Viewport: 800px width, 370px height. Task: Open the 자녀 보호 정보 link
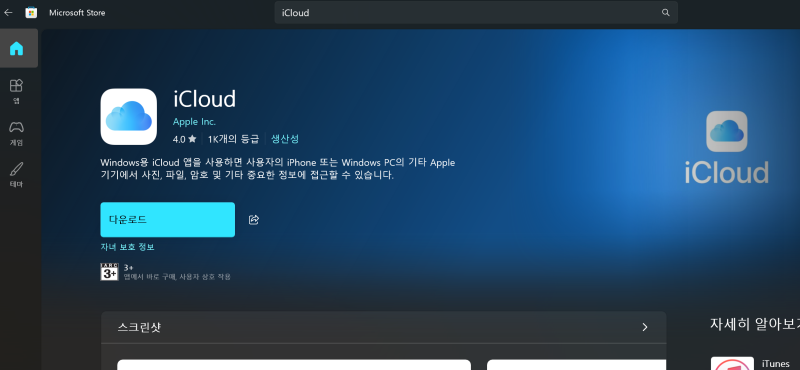(128, 247)
